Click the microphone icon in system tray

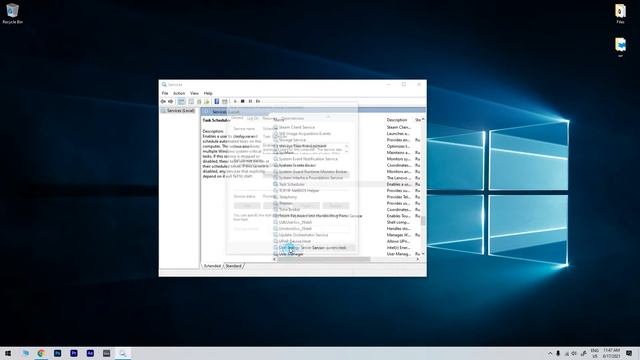[x=558, y=353]
